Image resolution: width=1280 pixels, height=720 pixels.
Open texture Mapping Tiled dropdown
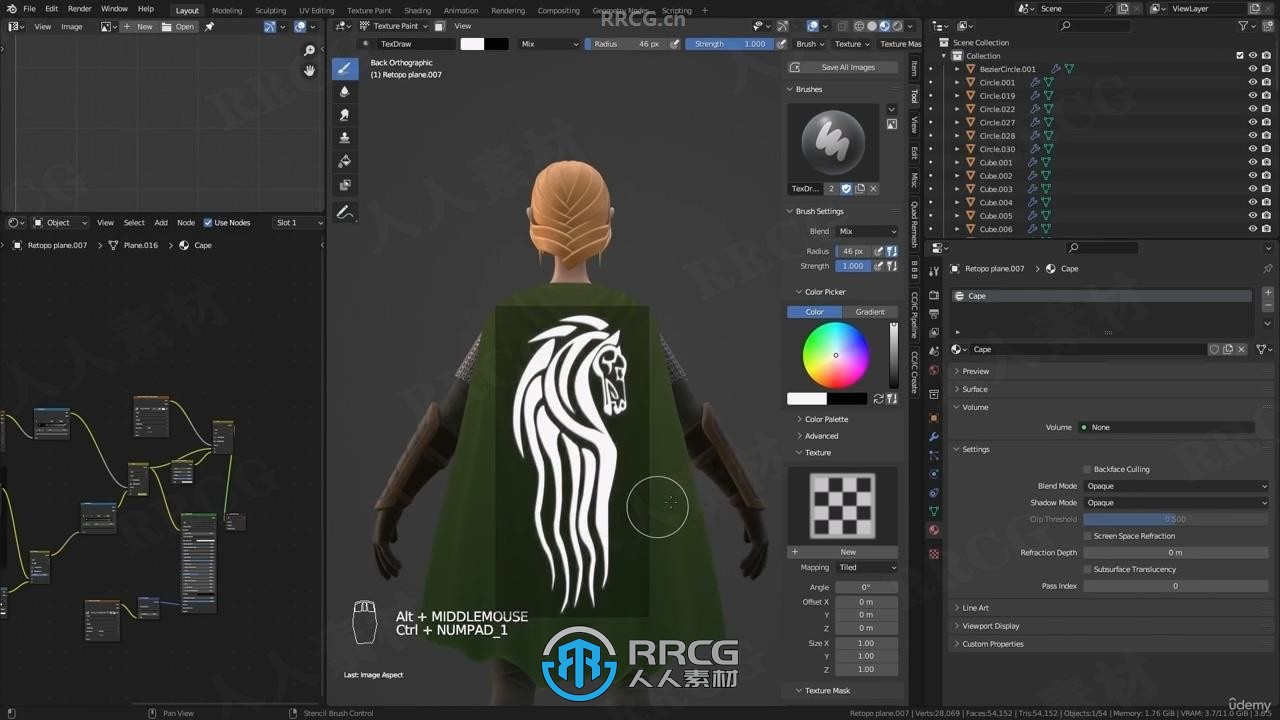pyautogui.click(x=866, y=567)
